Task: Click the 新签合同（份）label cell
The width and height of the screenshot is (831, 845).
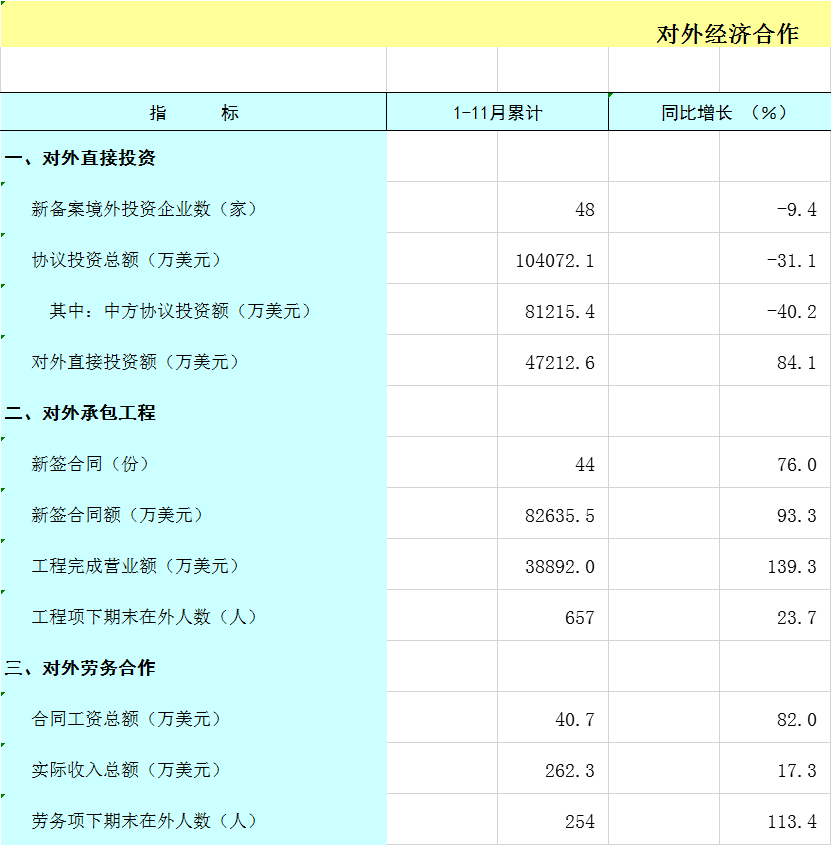Action: point(90,464)
